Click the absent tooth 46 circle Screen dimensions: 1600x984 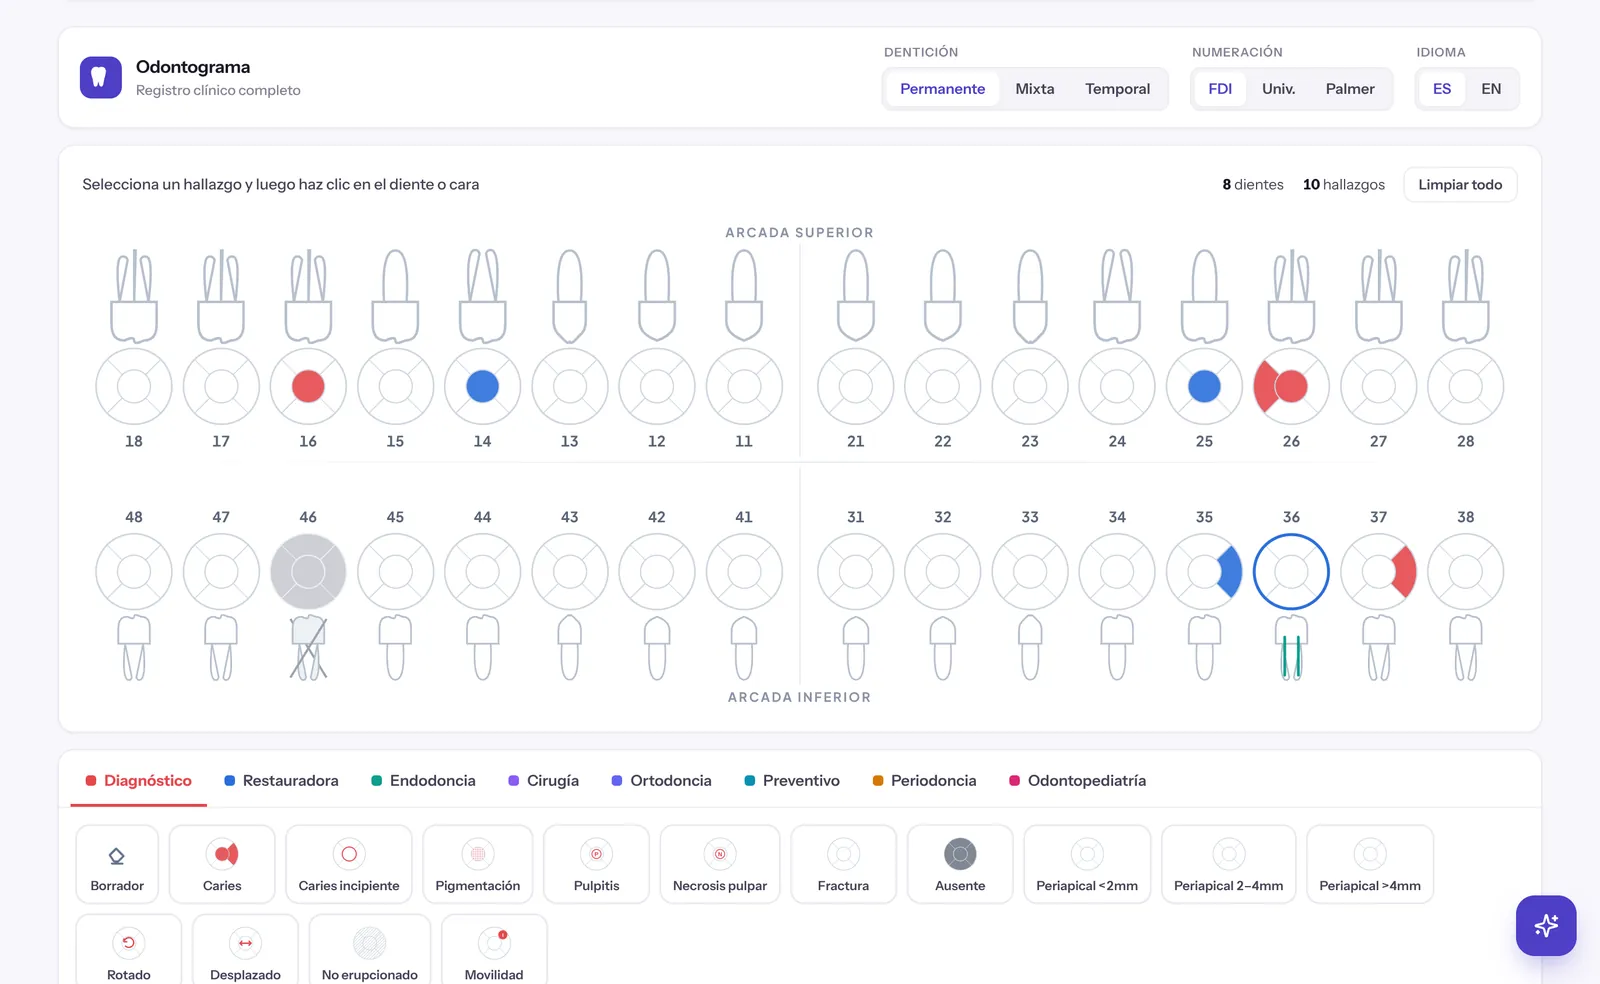[308, 572]
